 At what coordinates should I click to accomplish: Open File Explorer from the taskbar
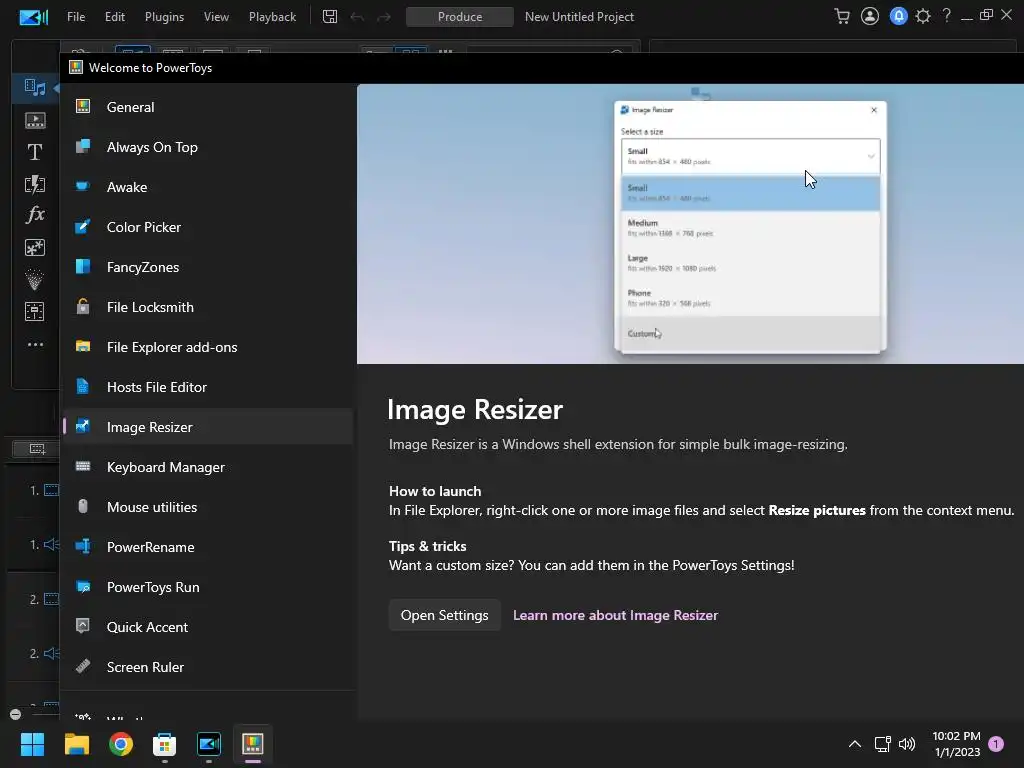point(76,744)
